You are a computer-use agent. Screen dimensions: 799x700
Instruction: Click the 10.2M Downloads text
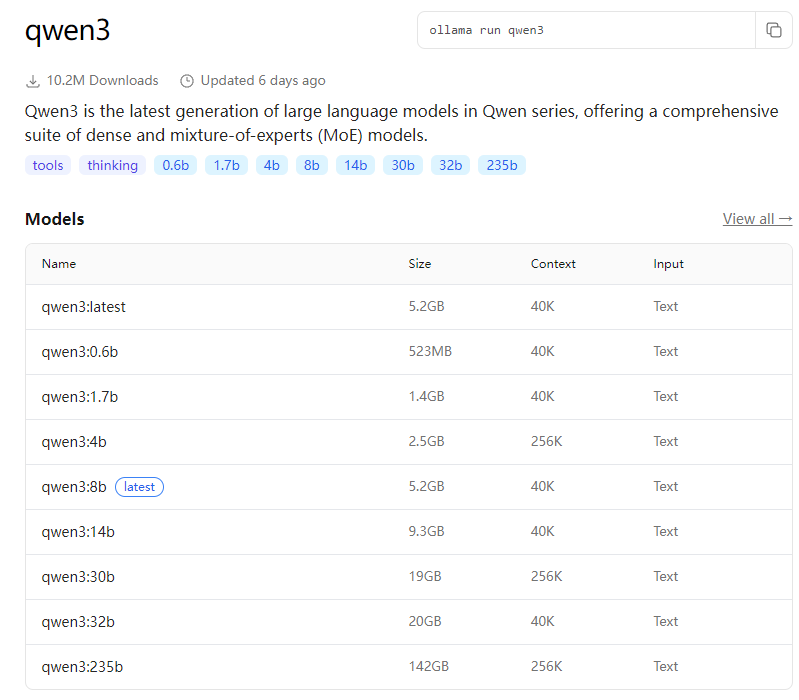pyautogui.click(x=102, y=80)
